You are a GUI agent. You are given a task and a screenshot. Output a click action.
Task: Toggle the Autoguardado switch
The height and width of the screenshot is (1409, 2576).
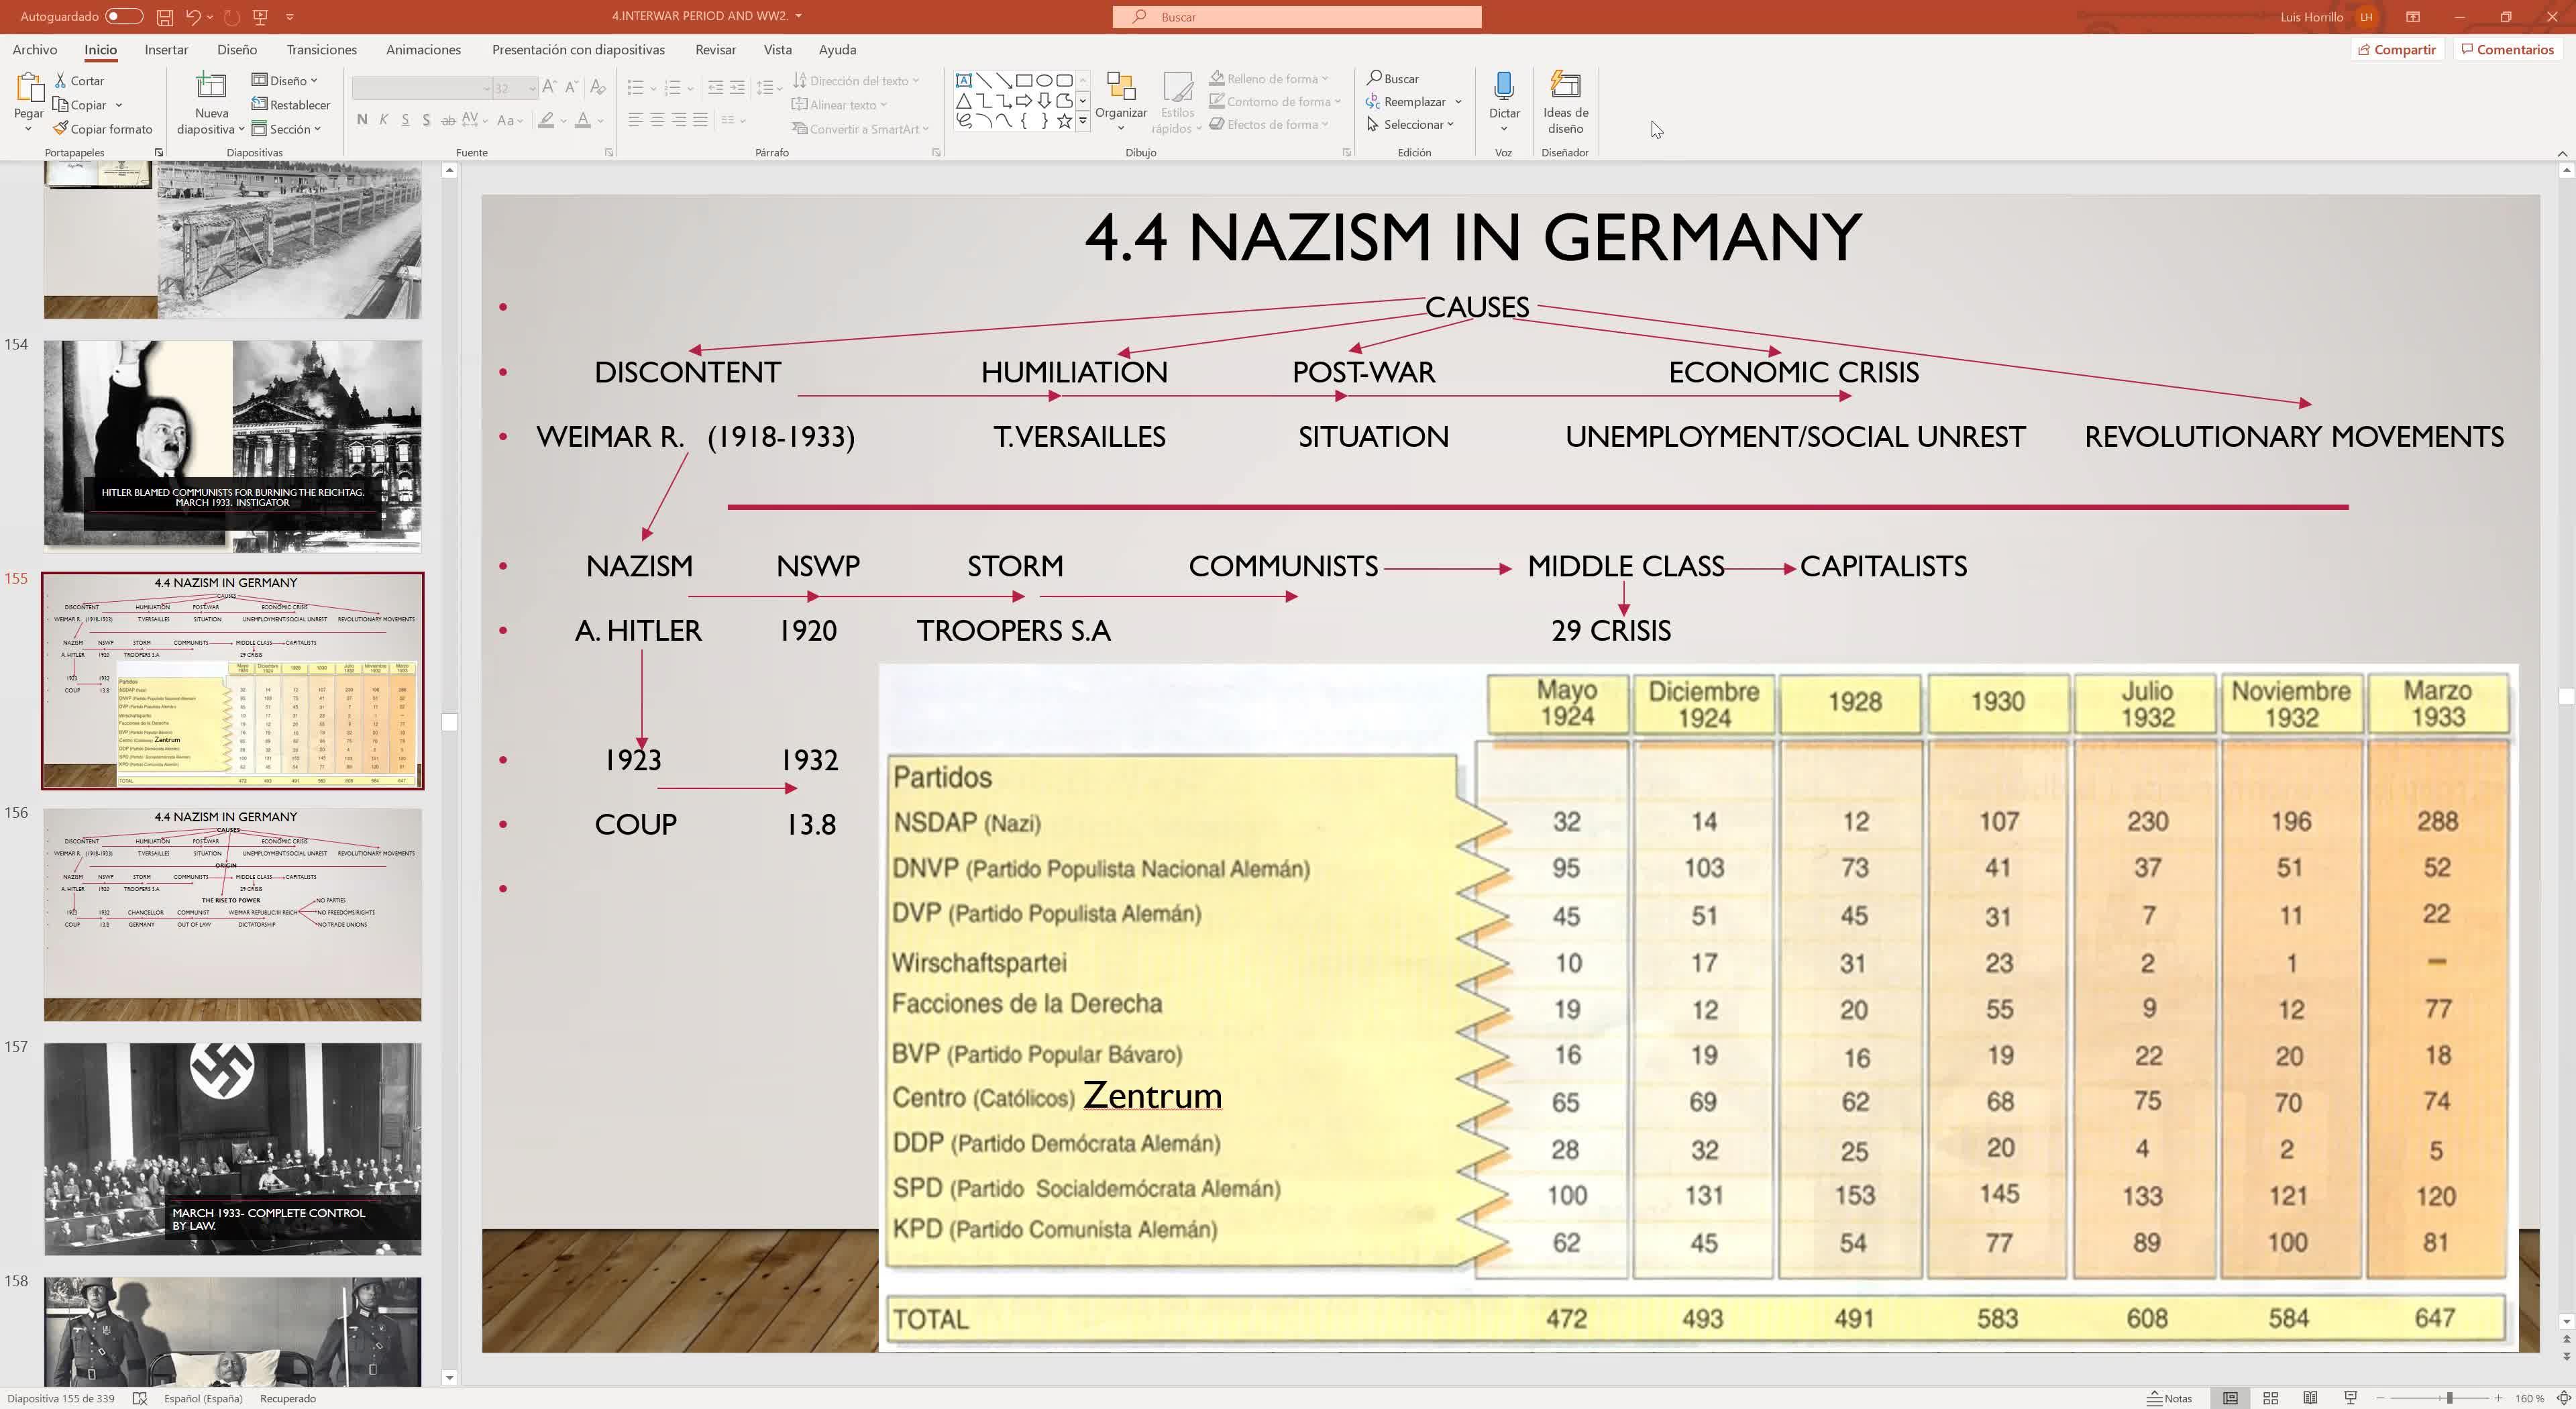tap(123, 16)
